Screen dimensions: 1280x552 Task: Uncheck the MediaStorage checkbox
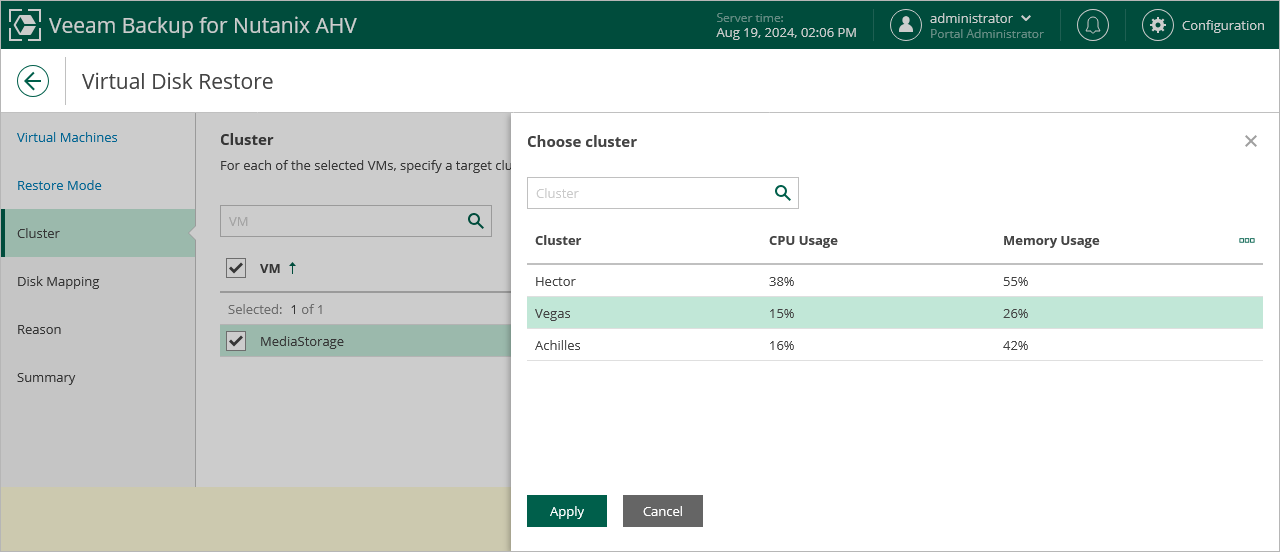(x=236, y=341)
